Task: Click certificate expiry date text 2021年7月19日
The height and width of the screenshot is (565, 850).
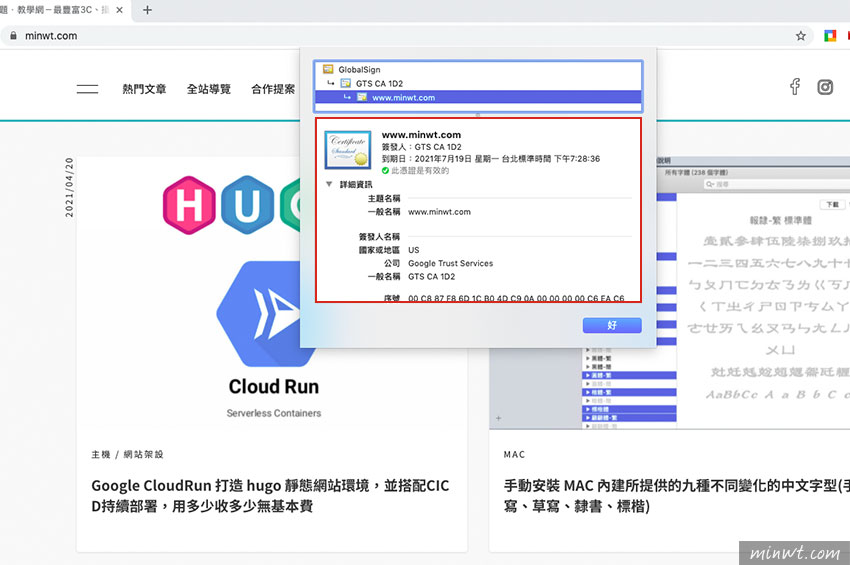Action: tap(443, 159)
